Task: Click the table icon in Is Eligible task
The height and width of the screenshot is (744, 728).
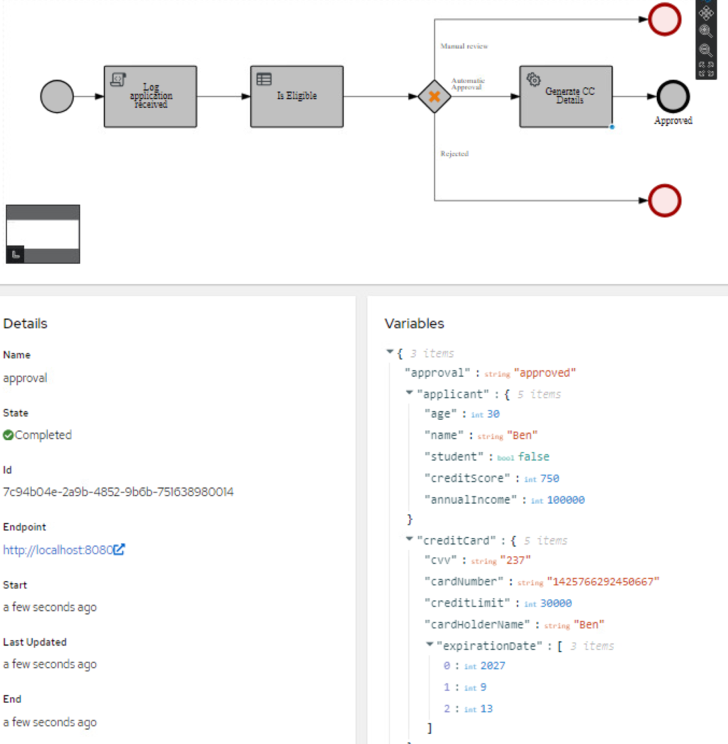Action: tap(264, 79)
